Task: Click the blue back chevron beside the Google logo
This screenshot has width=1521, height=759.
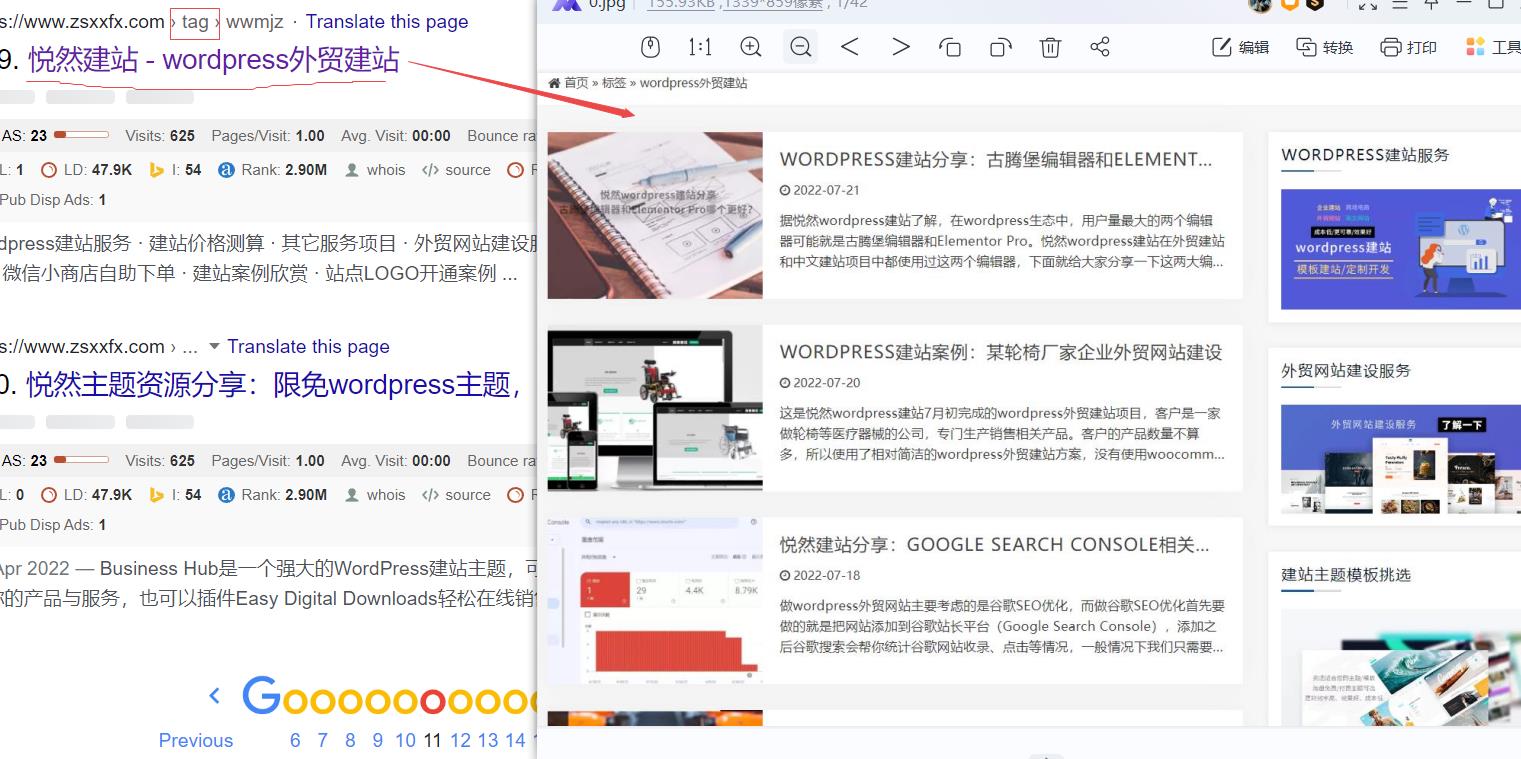Action: pyautogui.click(x=214, y=696)
